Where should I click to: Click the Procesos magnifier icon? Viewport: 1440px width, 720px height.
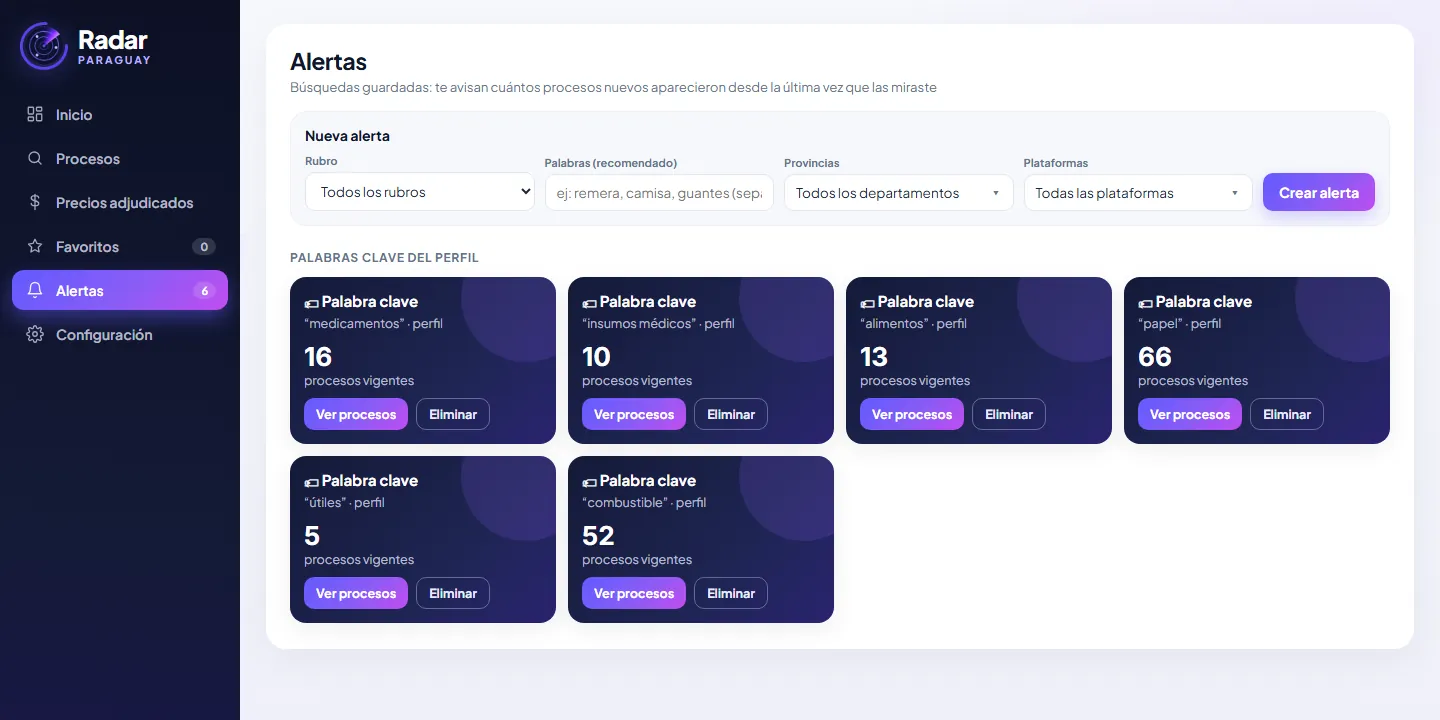click(35, 158)
